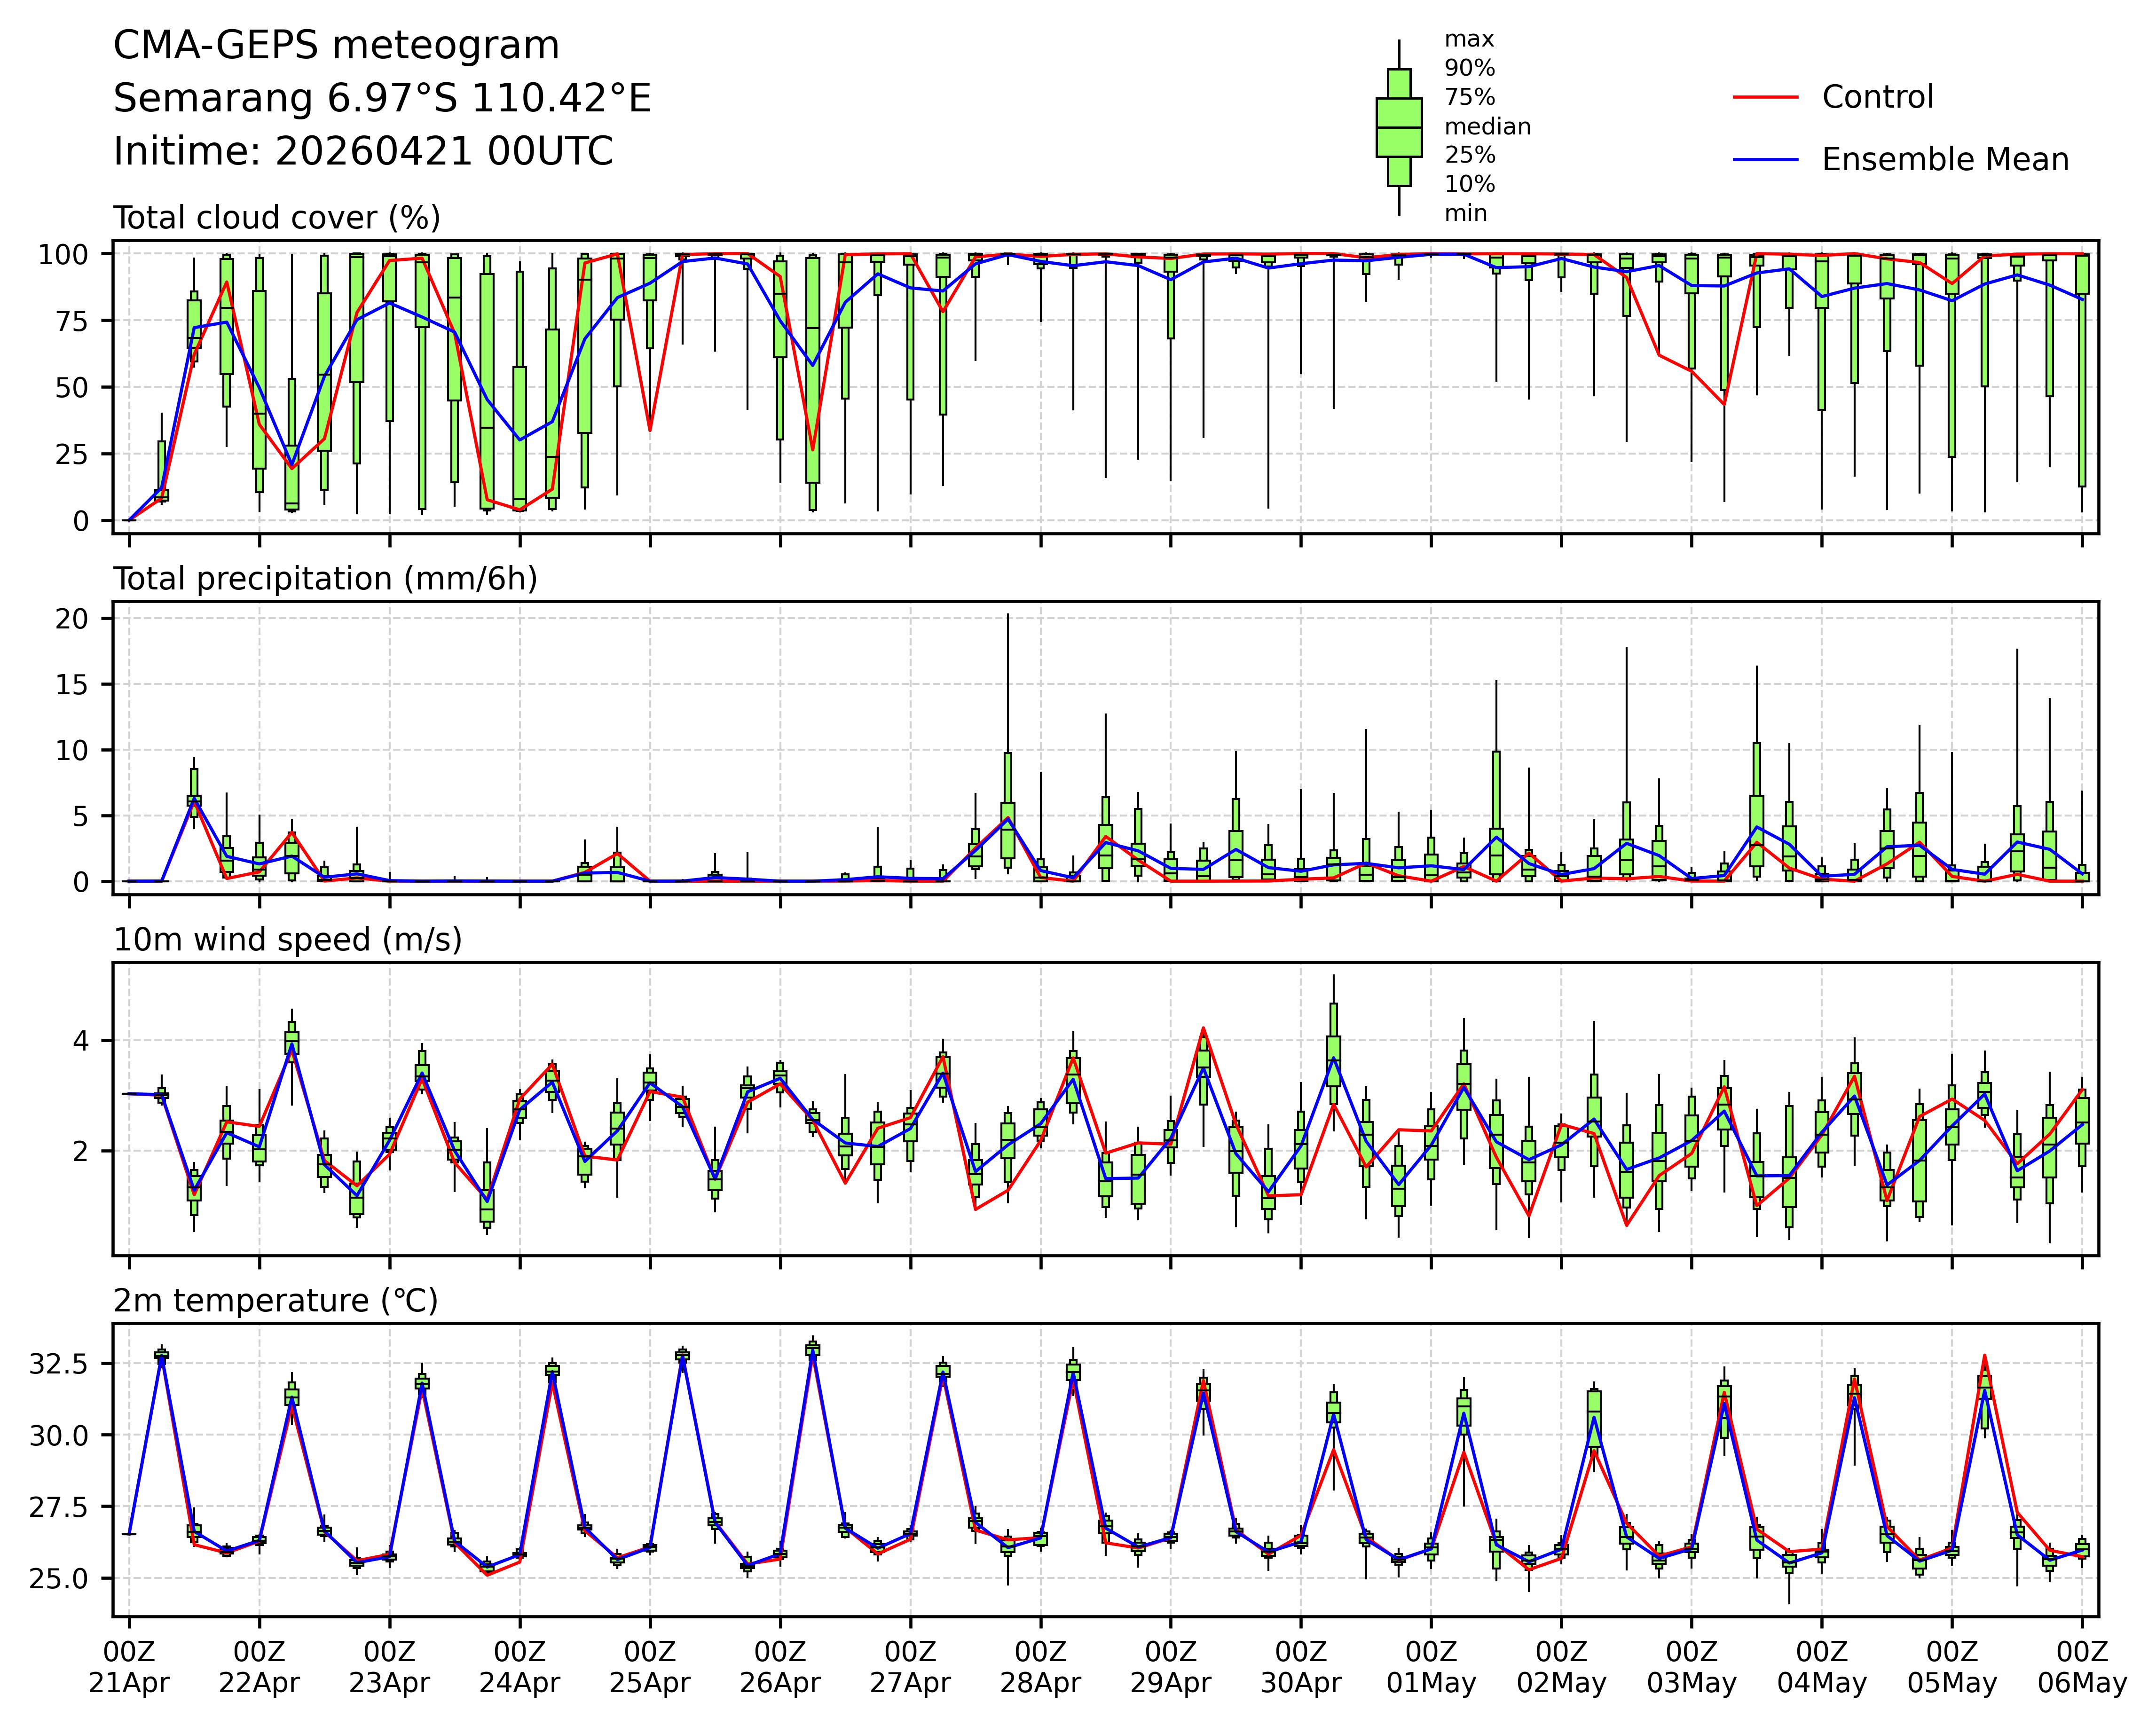This screenshot has width=2156, height=1726.
Task: Click the red Control legend line
Action: point(1765,97)
